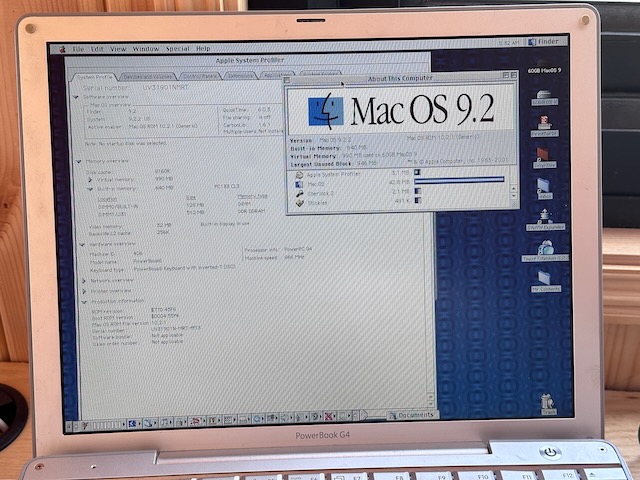Open the checkered grid Control Strip module
Image resolution: width=640 pixels, height=480 pixels.
coord(228,420)
